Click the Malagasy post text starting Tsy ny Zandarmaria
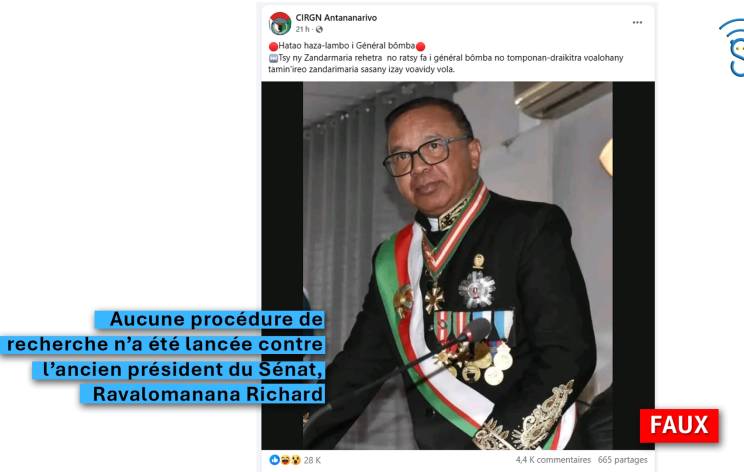The image size is (744, 472). click(x=446, y=64)
